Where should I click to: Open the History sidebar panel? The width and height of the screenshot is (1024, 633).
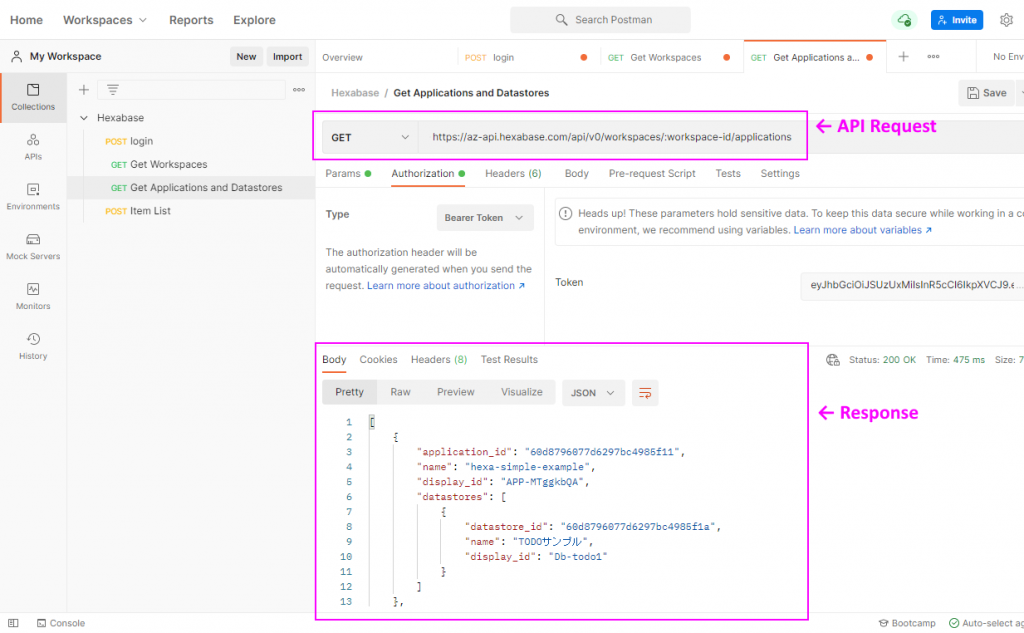[33, 346]
